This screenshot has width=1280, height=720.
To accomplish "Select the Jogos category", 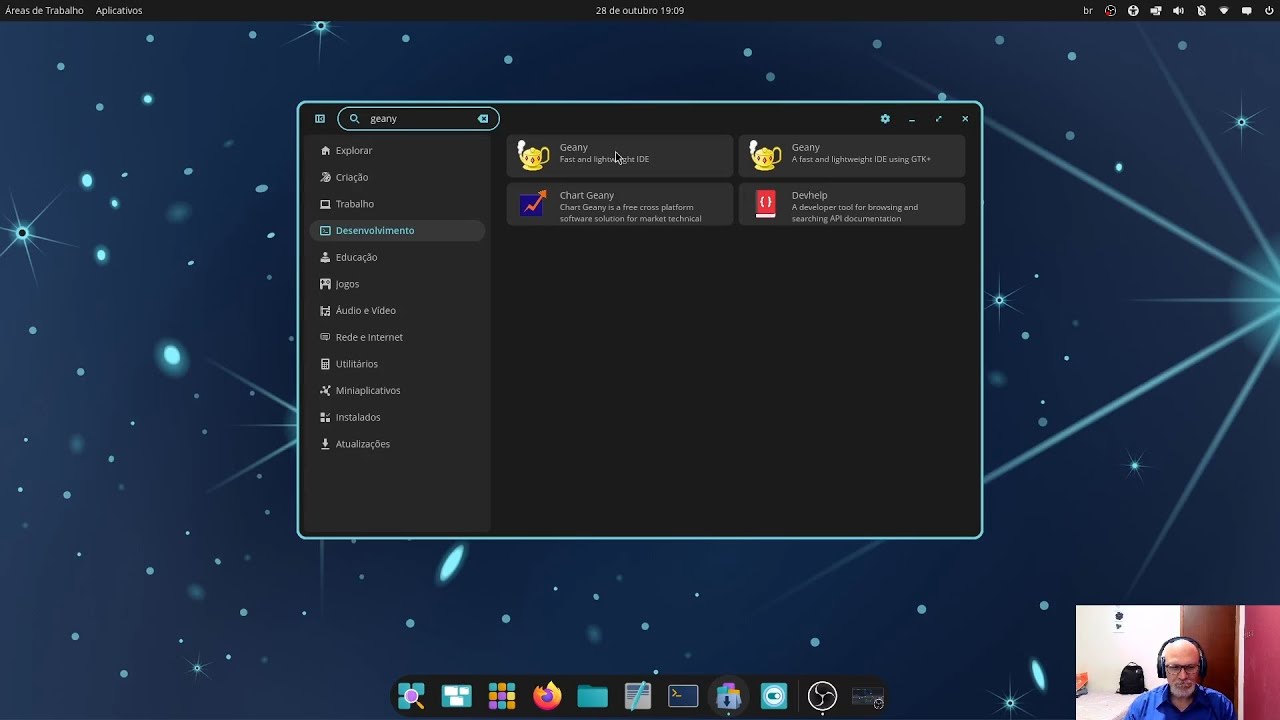I will (x=397, y=284).
